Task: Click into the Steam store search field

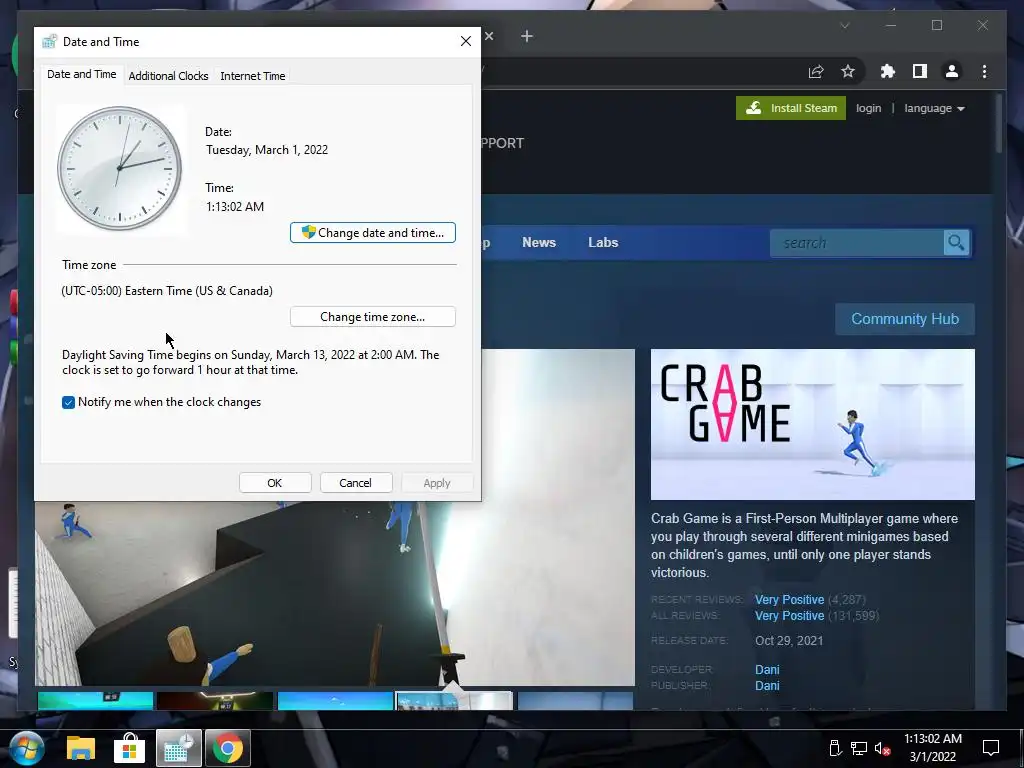Action: (857, 242)
